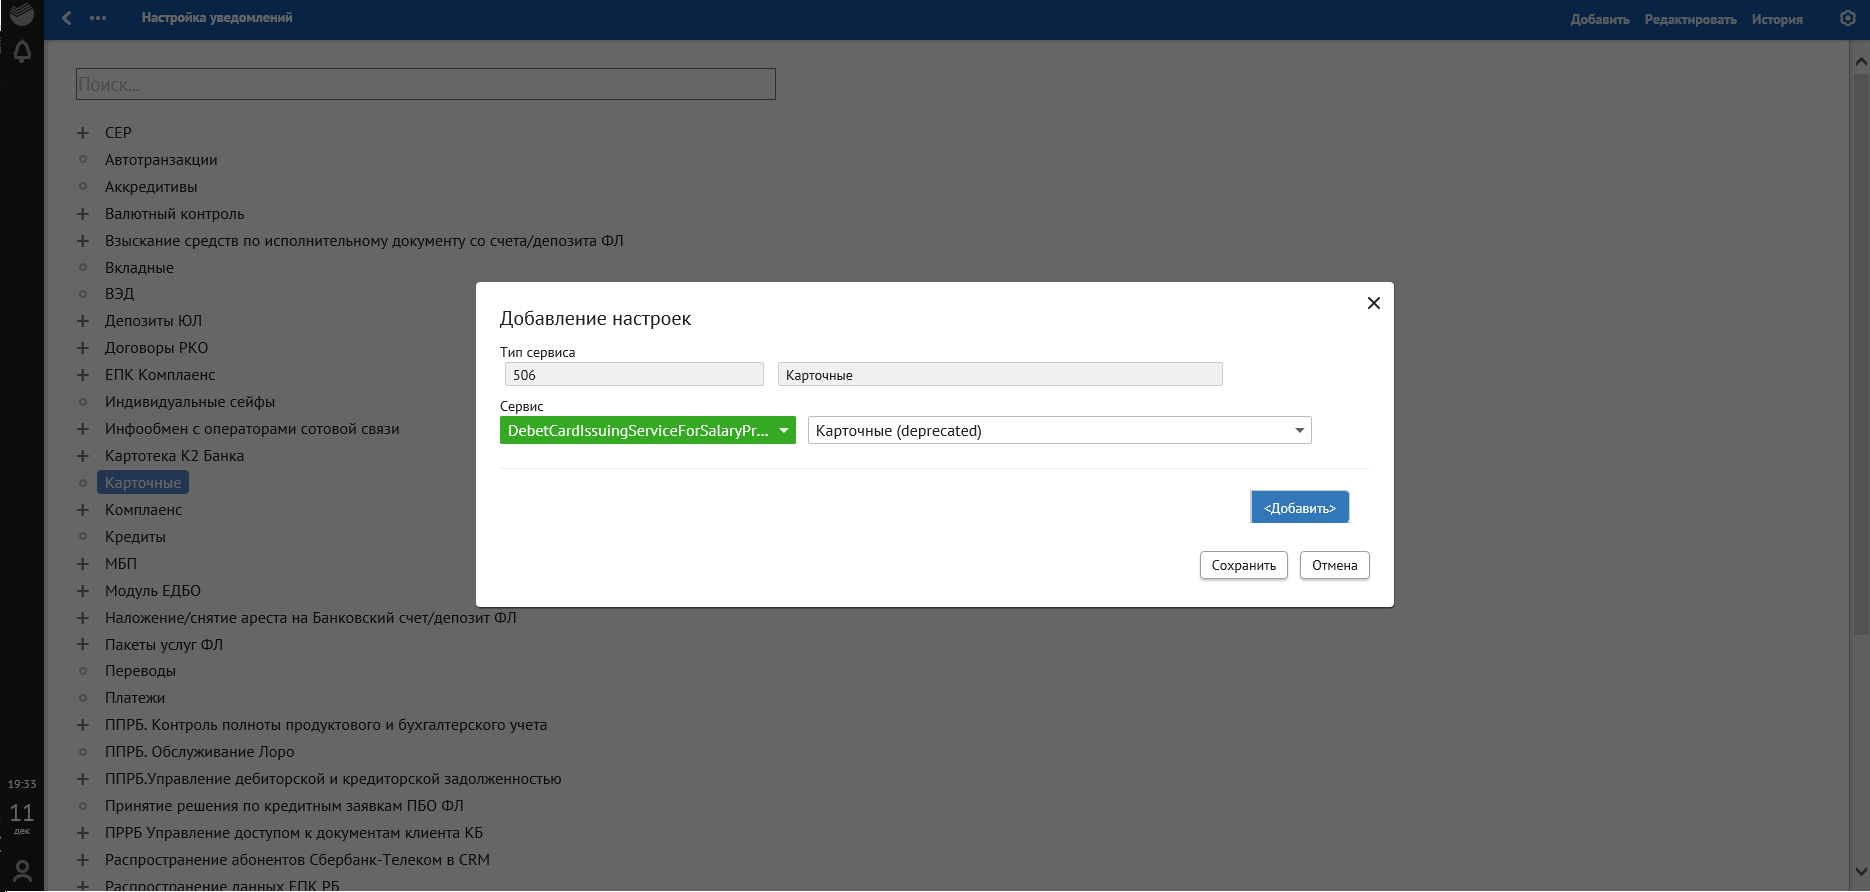Click the Отмена button
1870x892 pixels.
pos(1334,565)
